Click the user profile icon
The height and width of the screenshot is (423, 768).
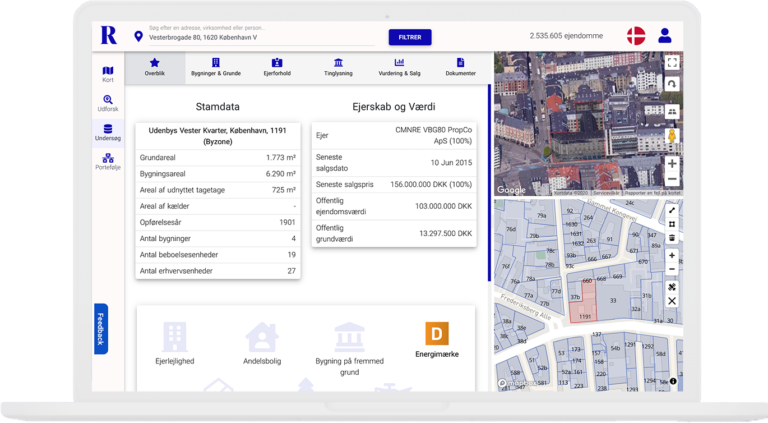coord(665,36)
